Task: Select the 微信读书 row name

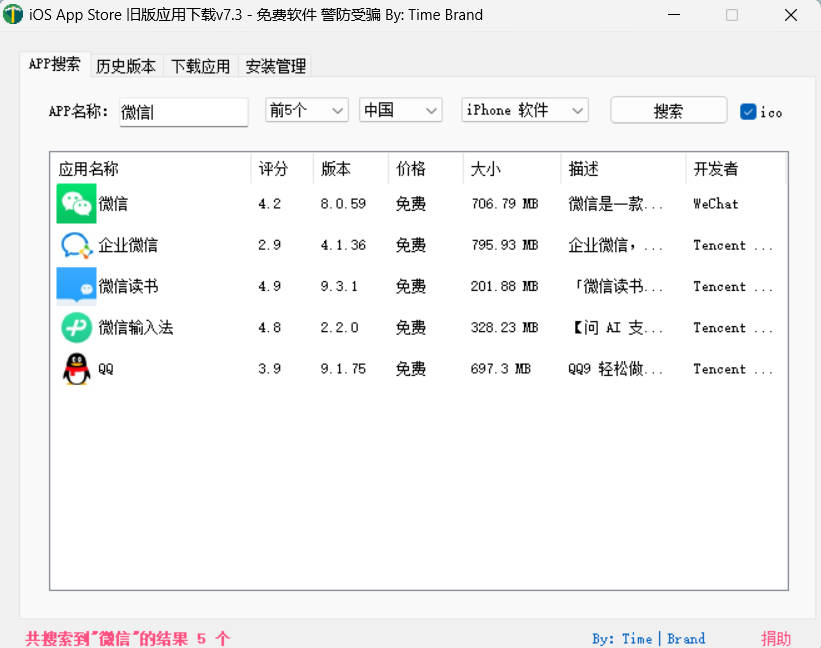Action: 128,286
